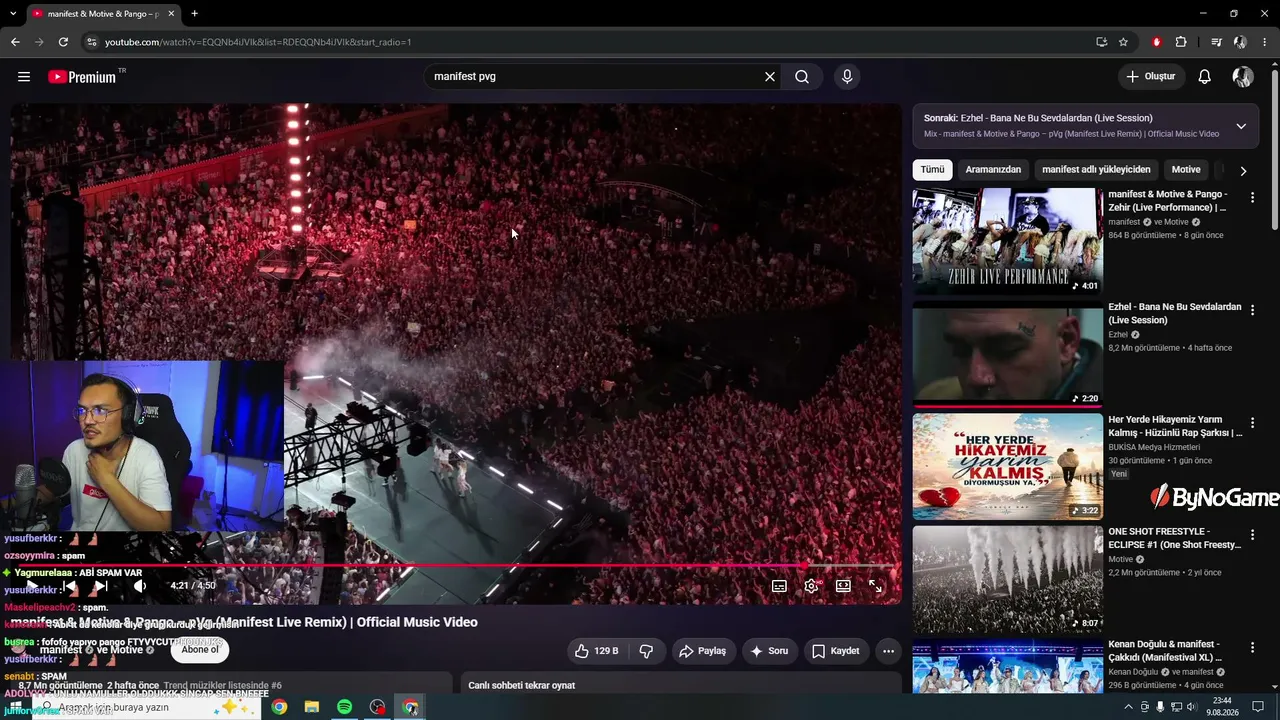The height and width of the screenshot is (720, 1280).
Task: Open ONE SHOT FREESTYLE - ECLIPSE title link
Action: tap(1175, 538)
